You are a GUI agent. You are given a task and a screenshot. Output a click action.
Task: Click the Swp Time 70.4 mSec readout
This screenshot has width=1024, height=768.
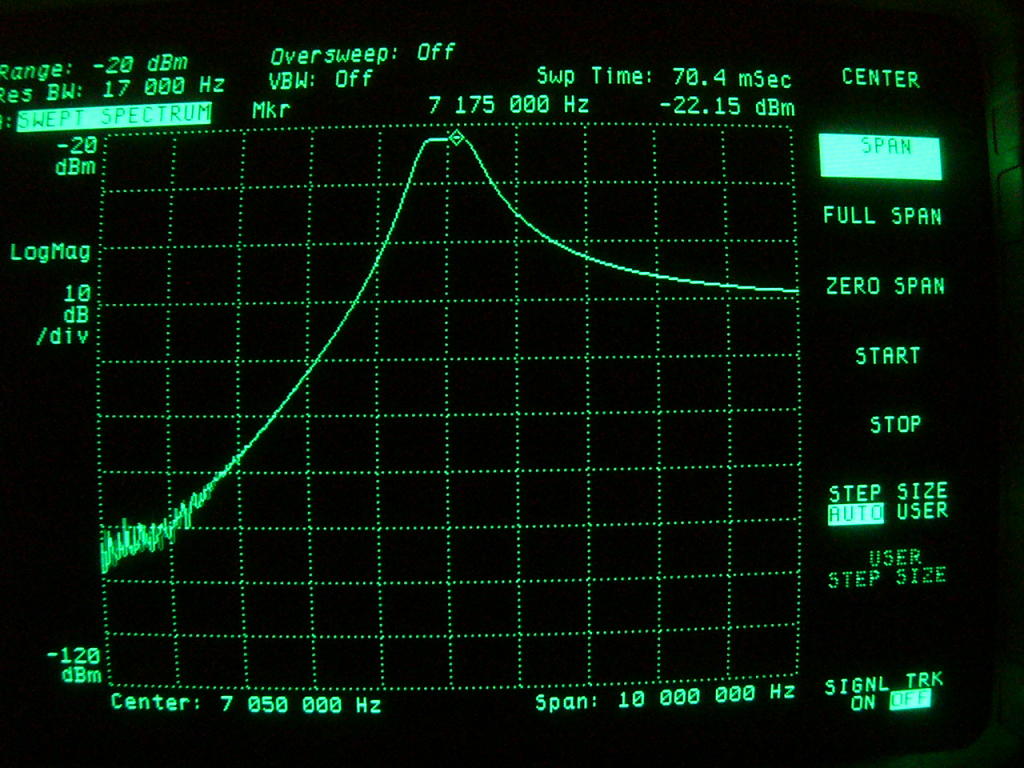[x=663, y=77]
